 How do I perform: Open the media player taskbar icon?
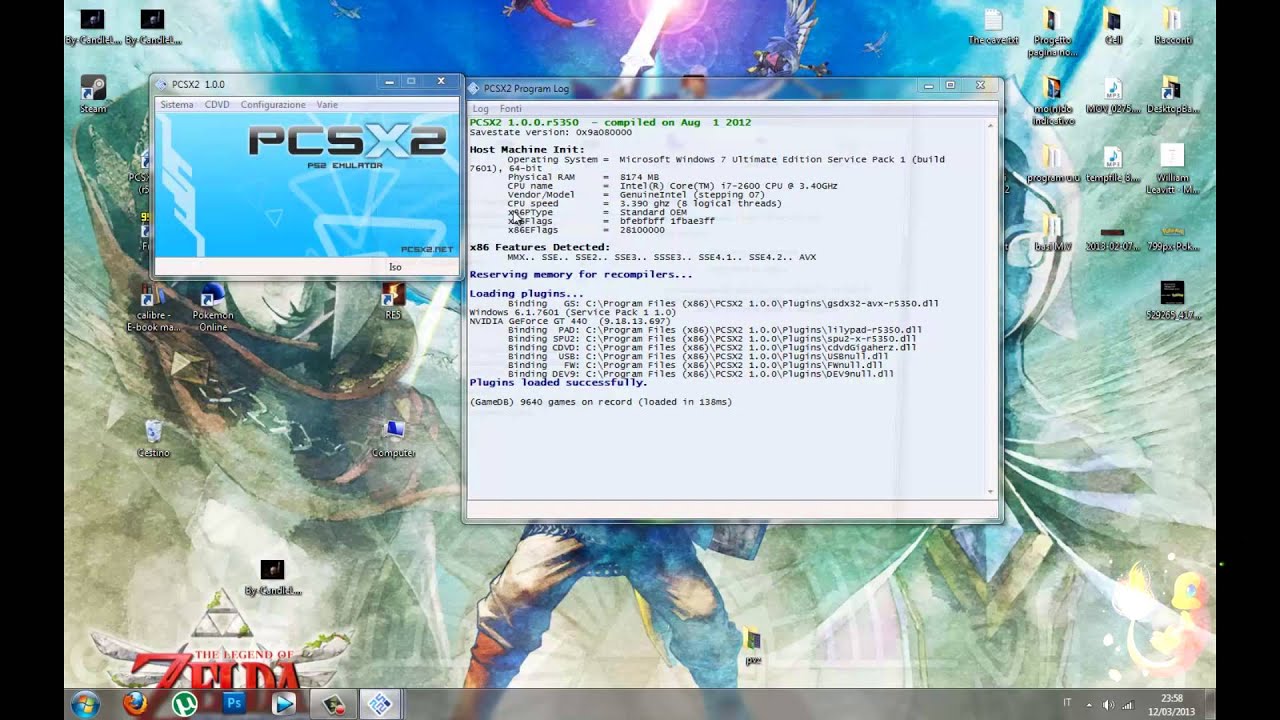(284, 704)
